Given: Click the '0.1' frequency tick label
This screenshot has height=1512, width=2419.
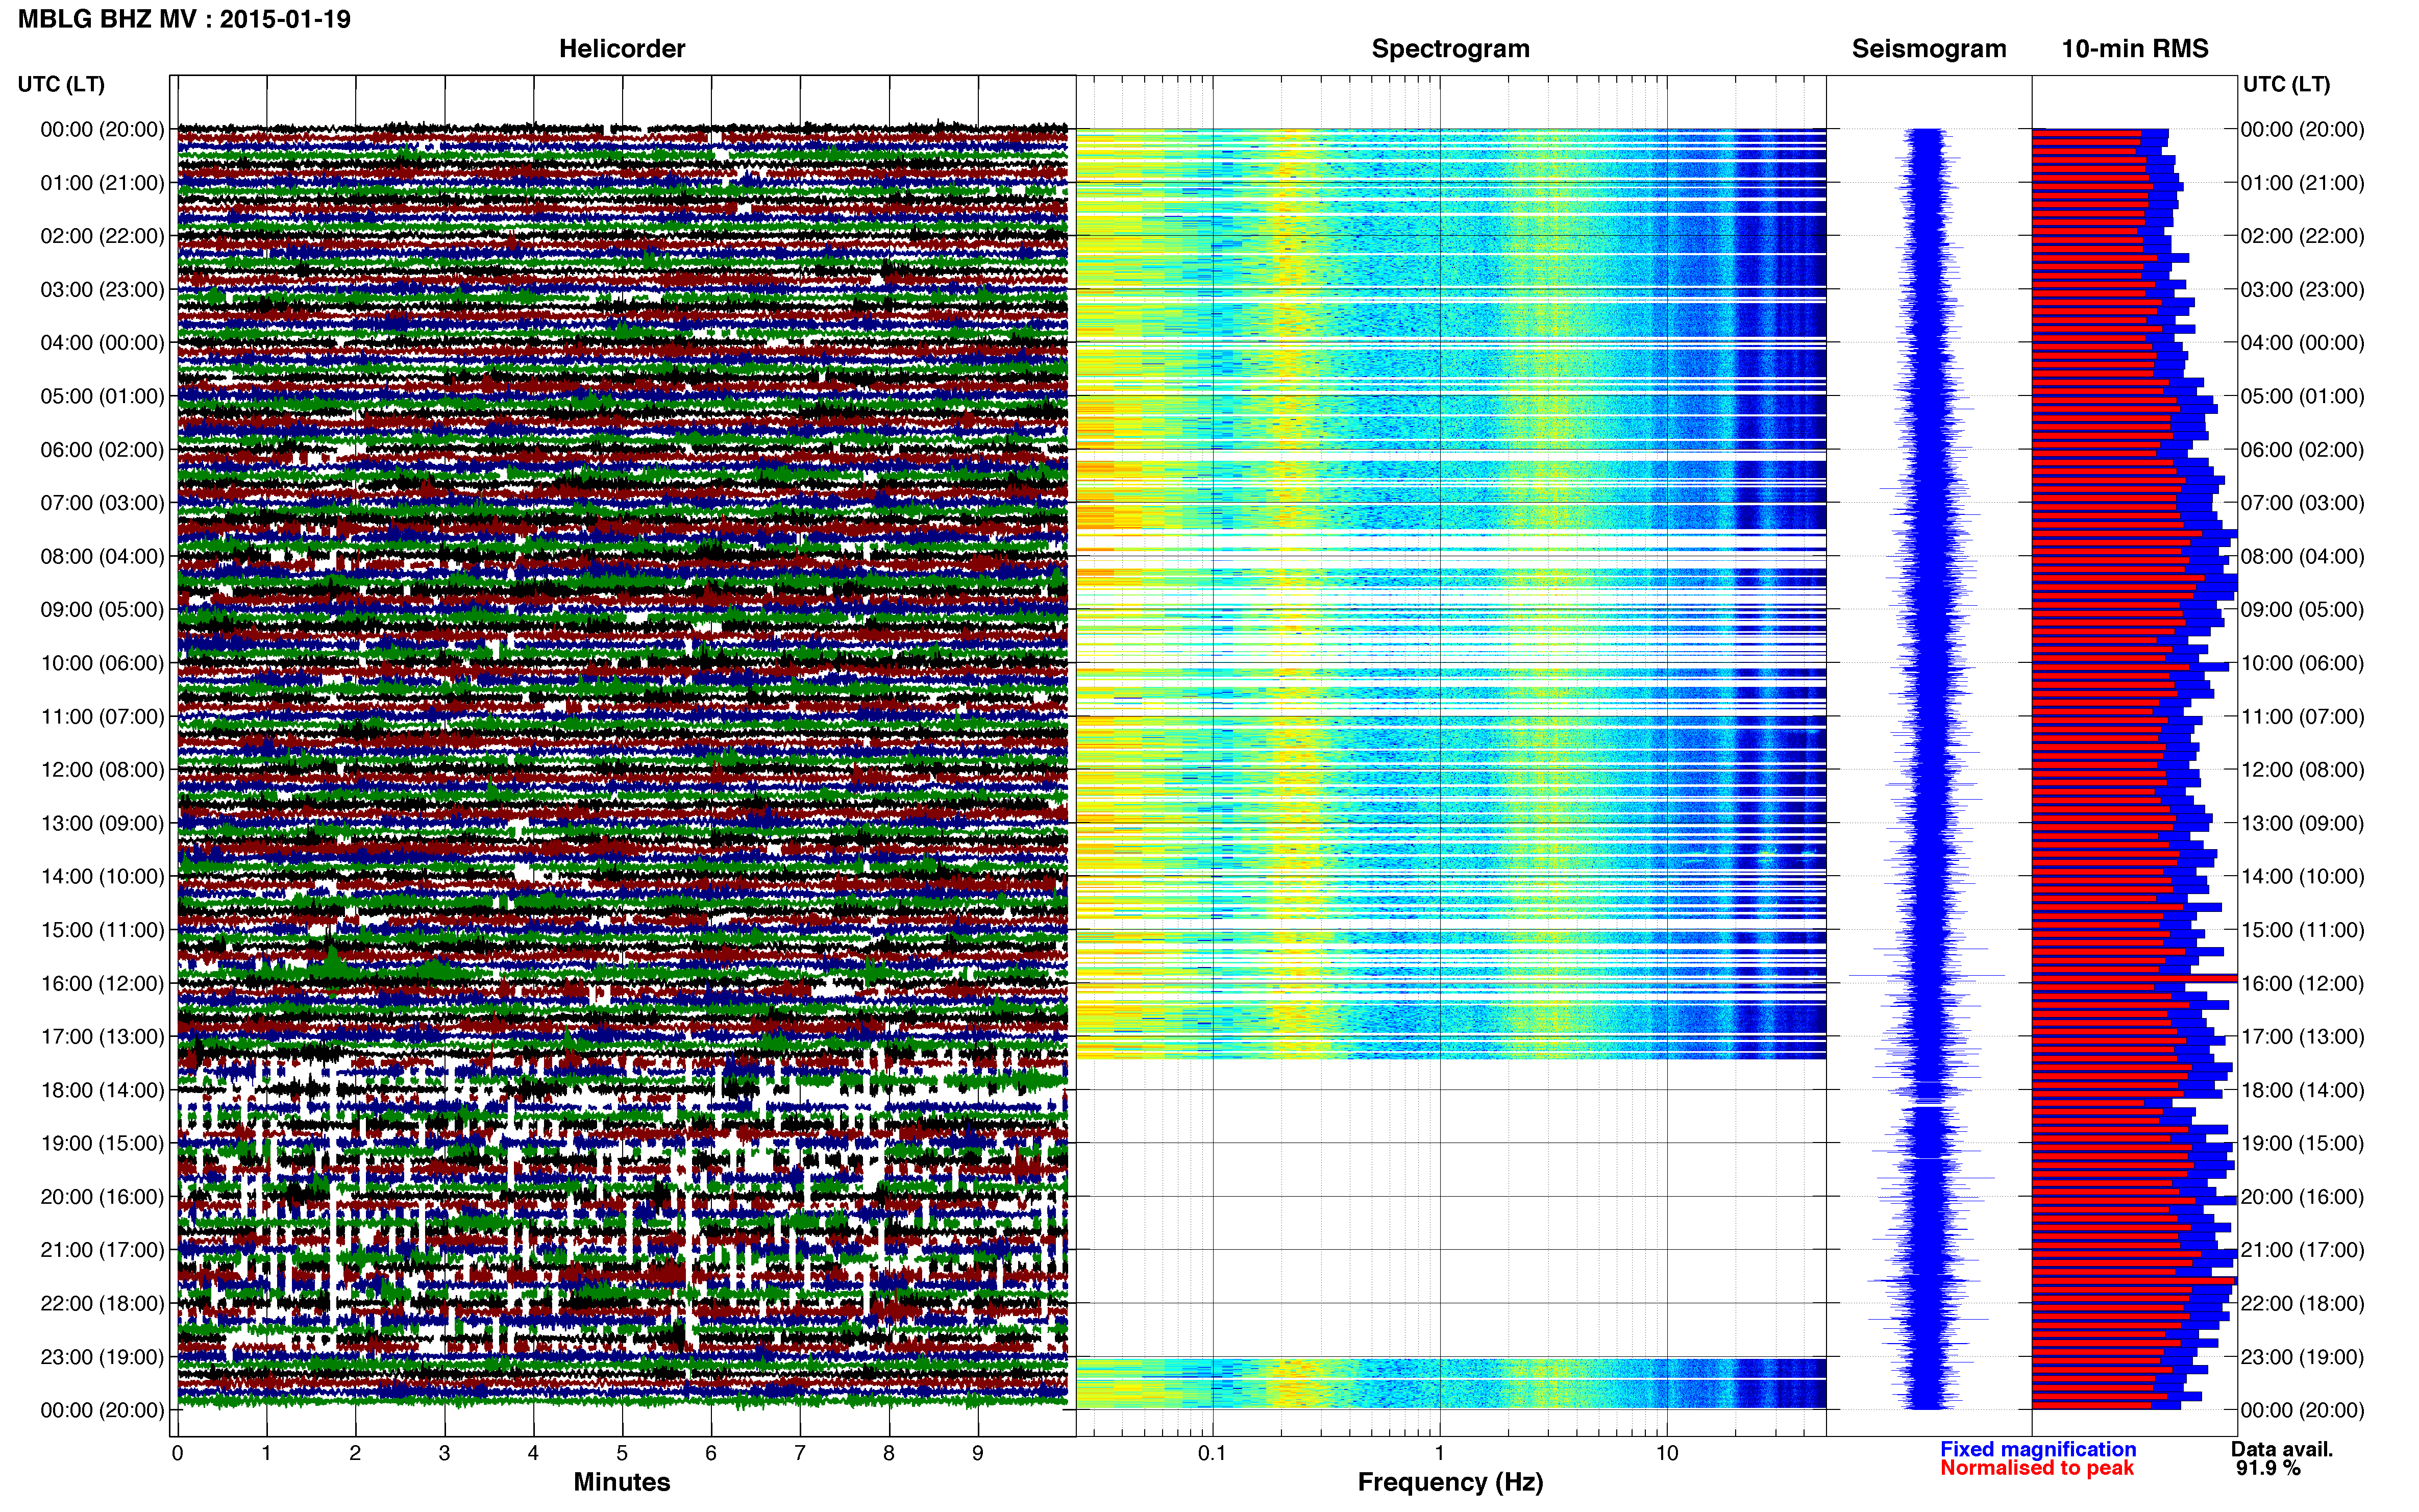Looking at the screenshot, I should pos(1212,1453).
